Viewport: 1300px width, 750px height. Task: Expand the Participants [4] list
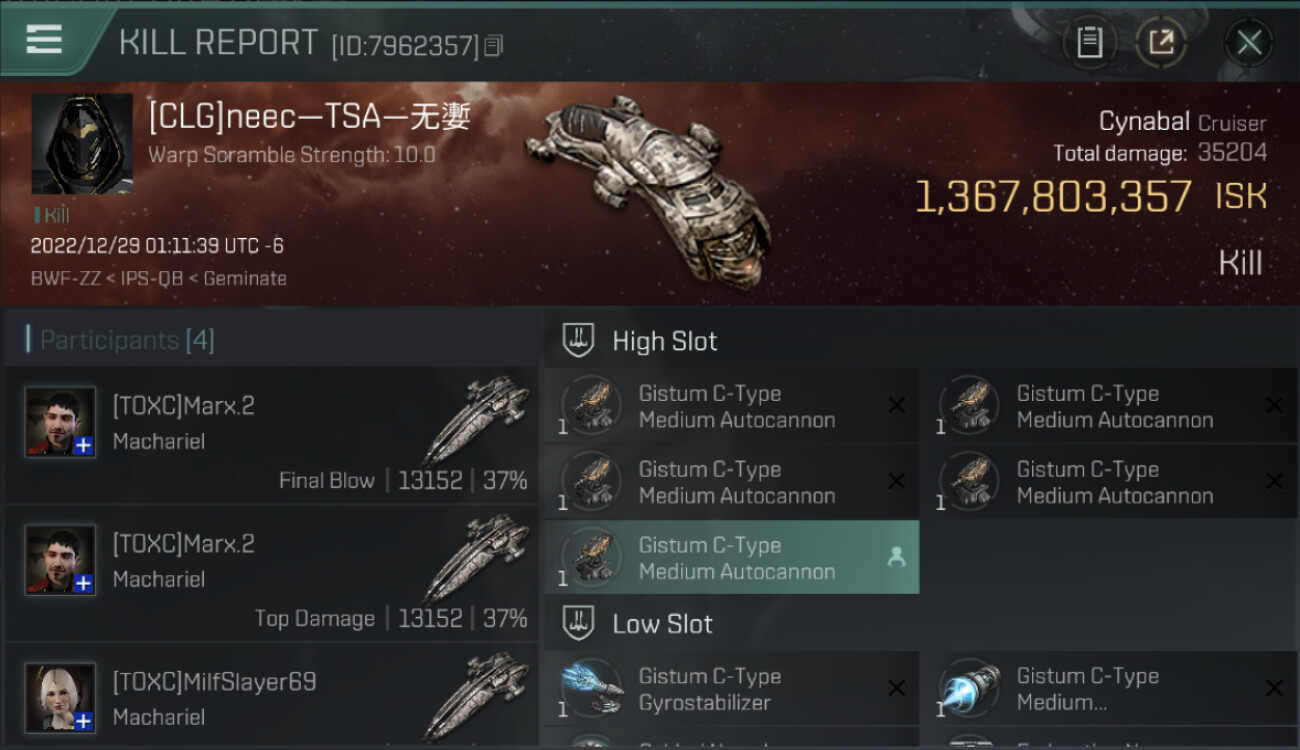(x=127, y=340)
